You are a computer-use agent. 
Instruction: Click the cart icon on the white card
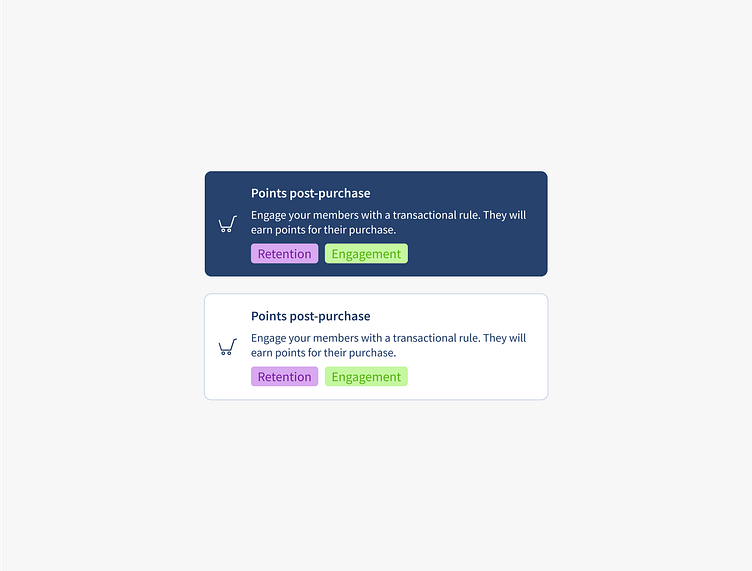pyautogui.click(x=227, y=347)
